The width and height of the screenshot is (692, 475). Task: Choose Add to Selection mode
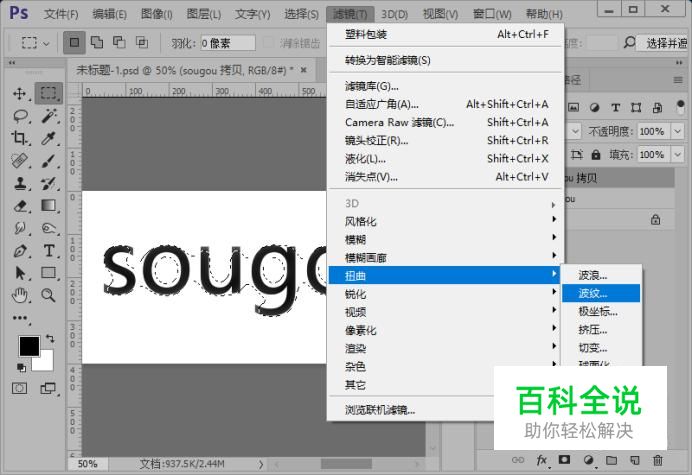tap(97, 42)
